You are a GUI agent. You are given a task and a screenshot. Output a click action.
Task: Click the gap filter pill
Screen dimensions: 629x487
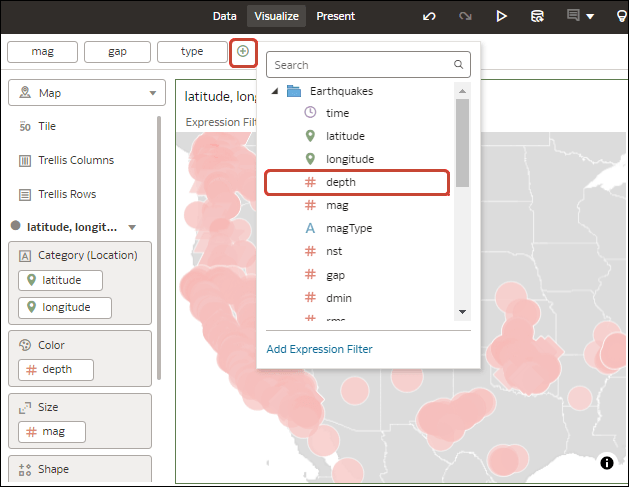117,52
